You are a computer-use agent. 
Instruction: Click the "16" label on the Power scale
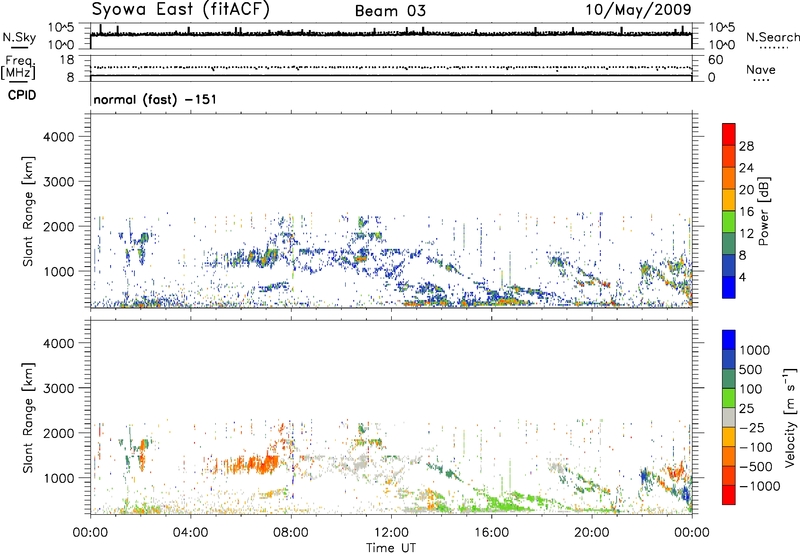pos(746,212)
